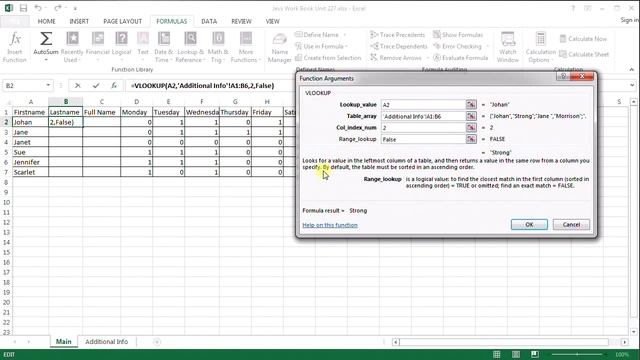Click Create from Selection
Viewport: 640px width, 360px height.
point(328,58)
